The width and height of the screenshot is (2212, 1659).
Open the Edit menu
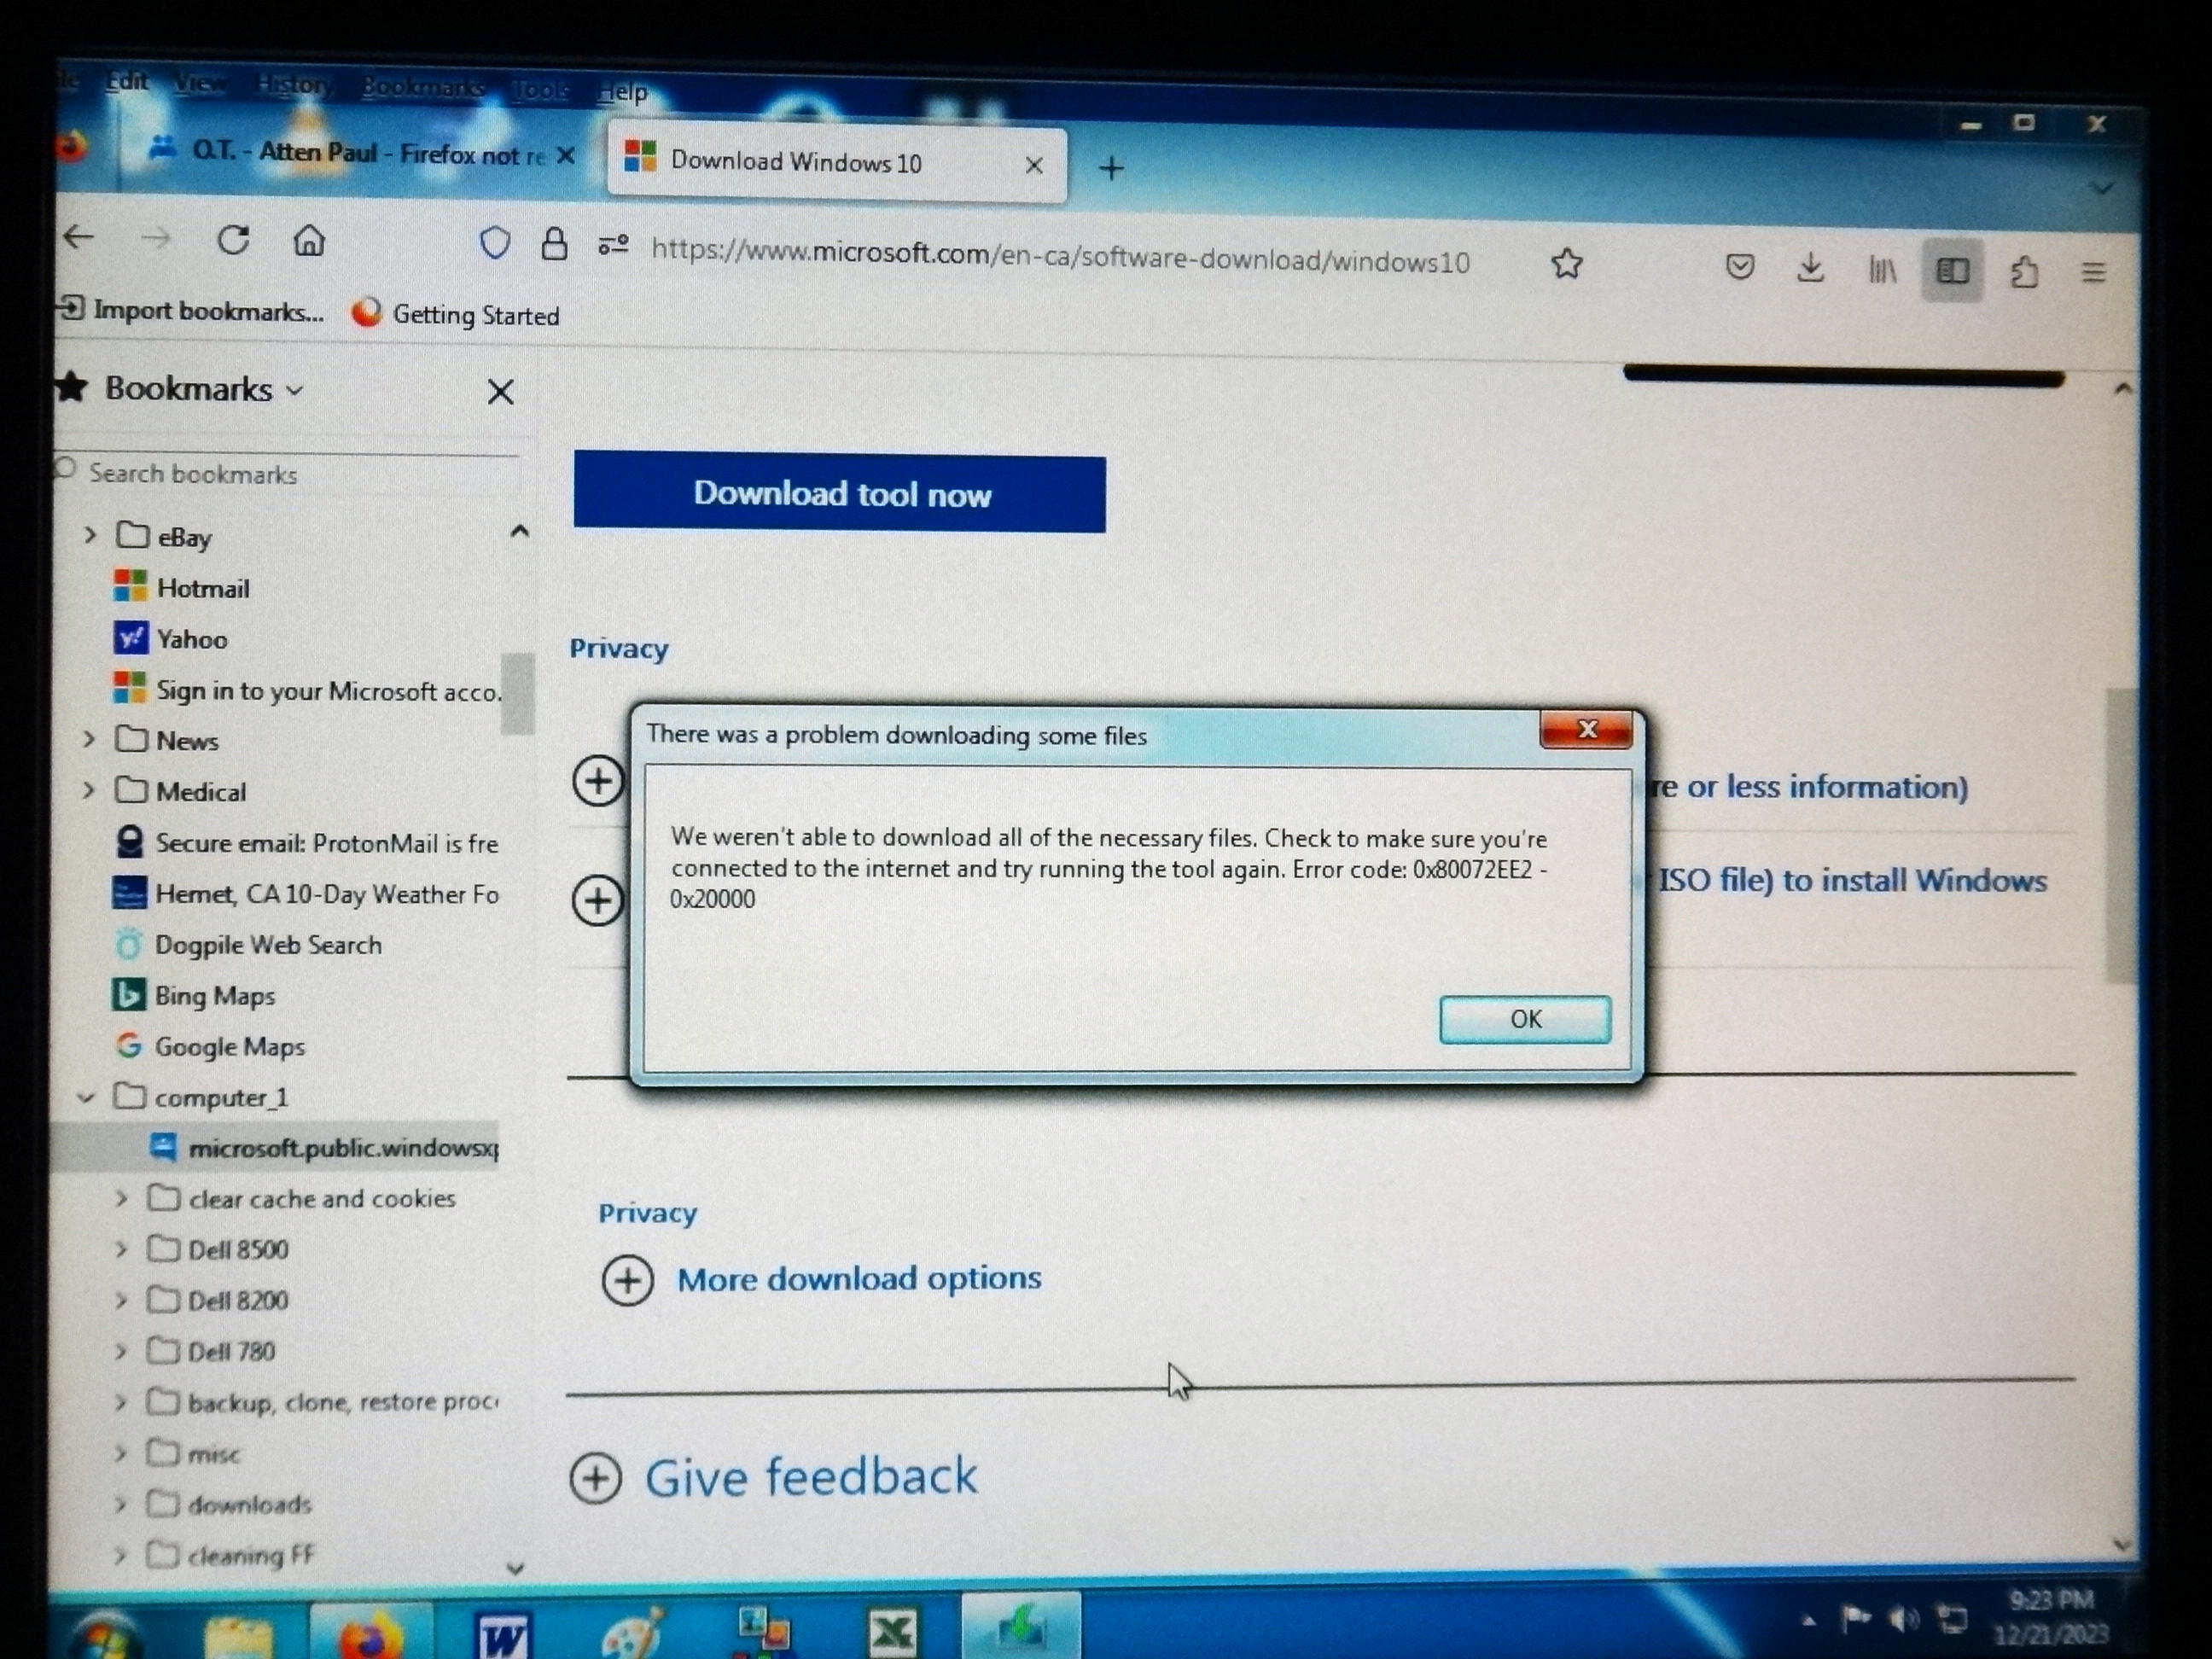[127, 81]
